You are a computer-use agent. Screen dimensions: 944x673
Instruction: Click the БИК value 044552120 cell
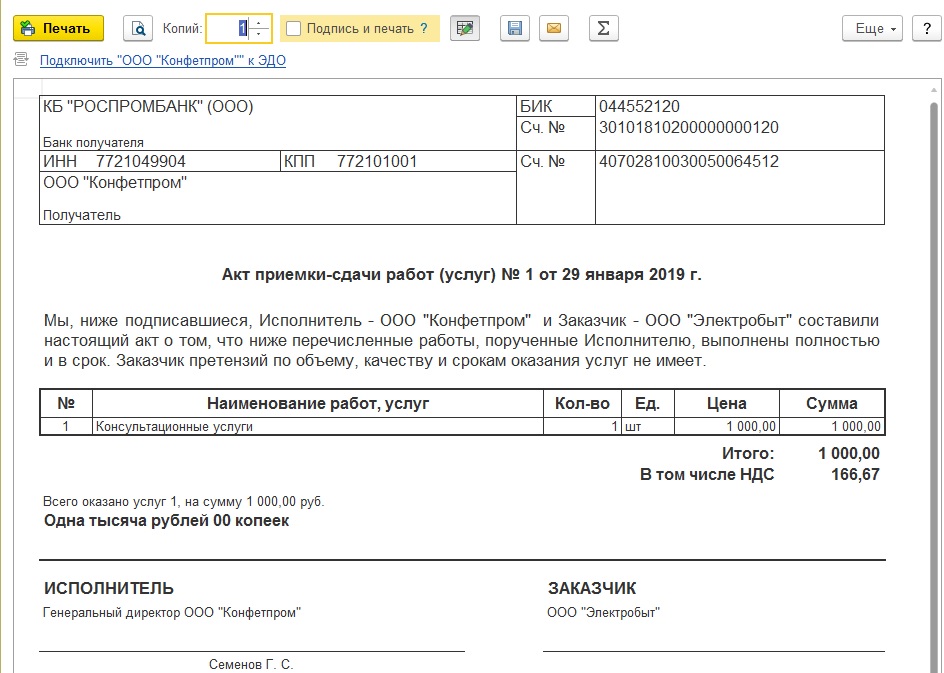coord(740,107)
